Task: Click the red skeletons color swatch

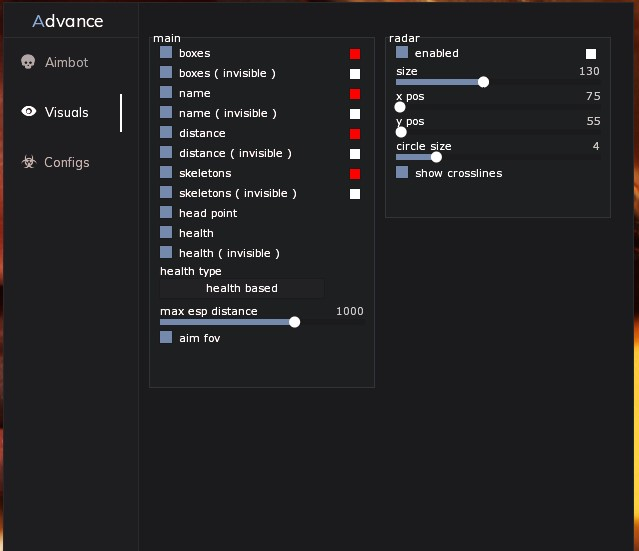Action: (x=355, y=174)
